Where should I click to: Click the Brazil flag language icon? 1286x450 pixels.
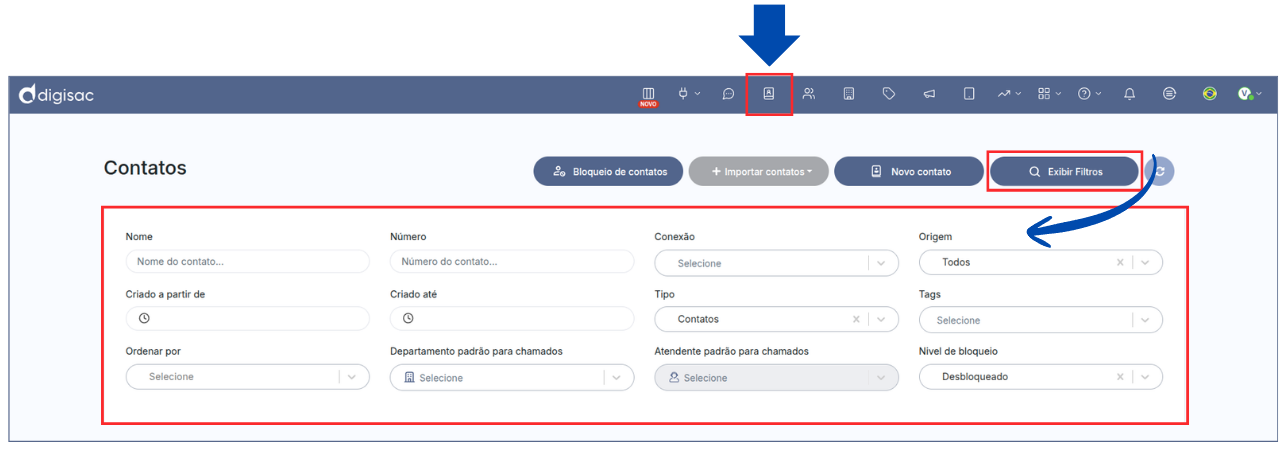(x=1210, y=94)
